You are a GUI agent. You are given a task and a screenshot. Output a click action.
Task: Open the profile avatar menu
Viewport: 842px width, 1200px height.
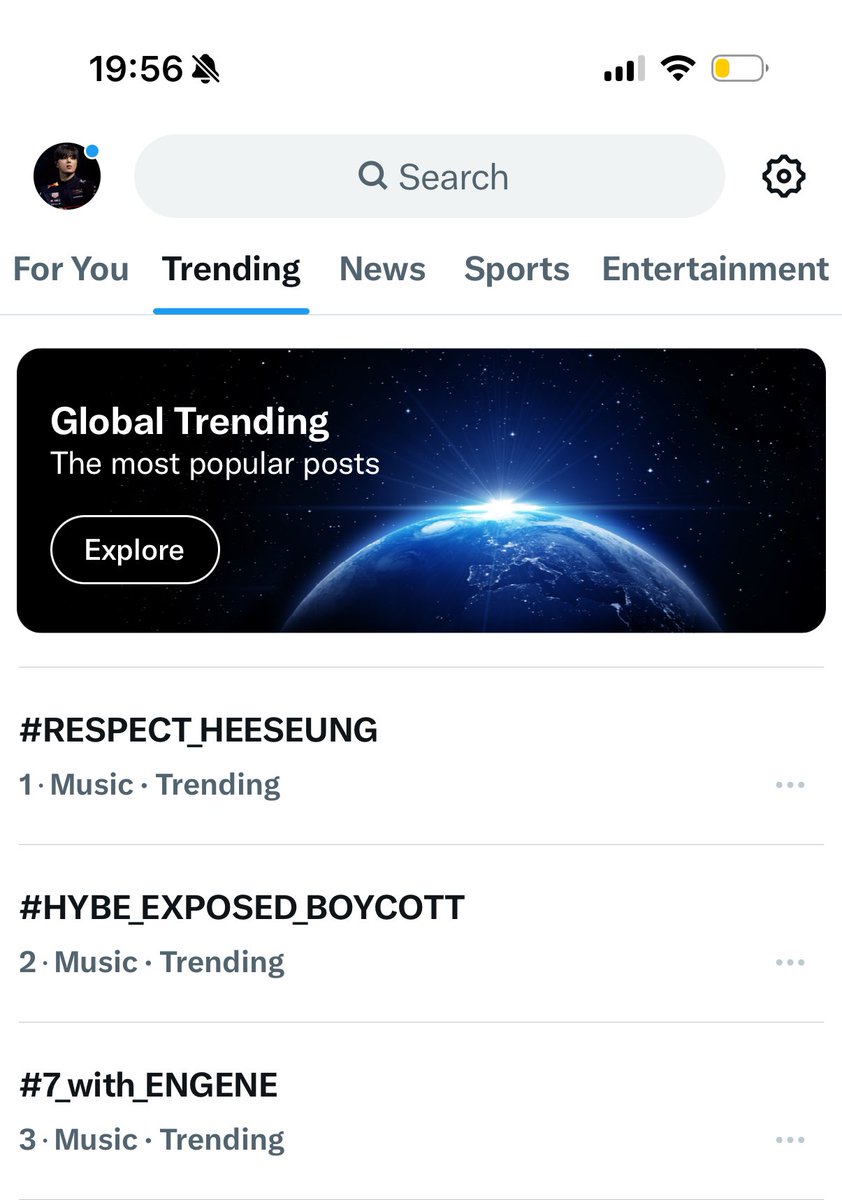click(67, 176)
